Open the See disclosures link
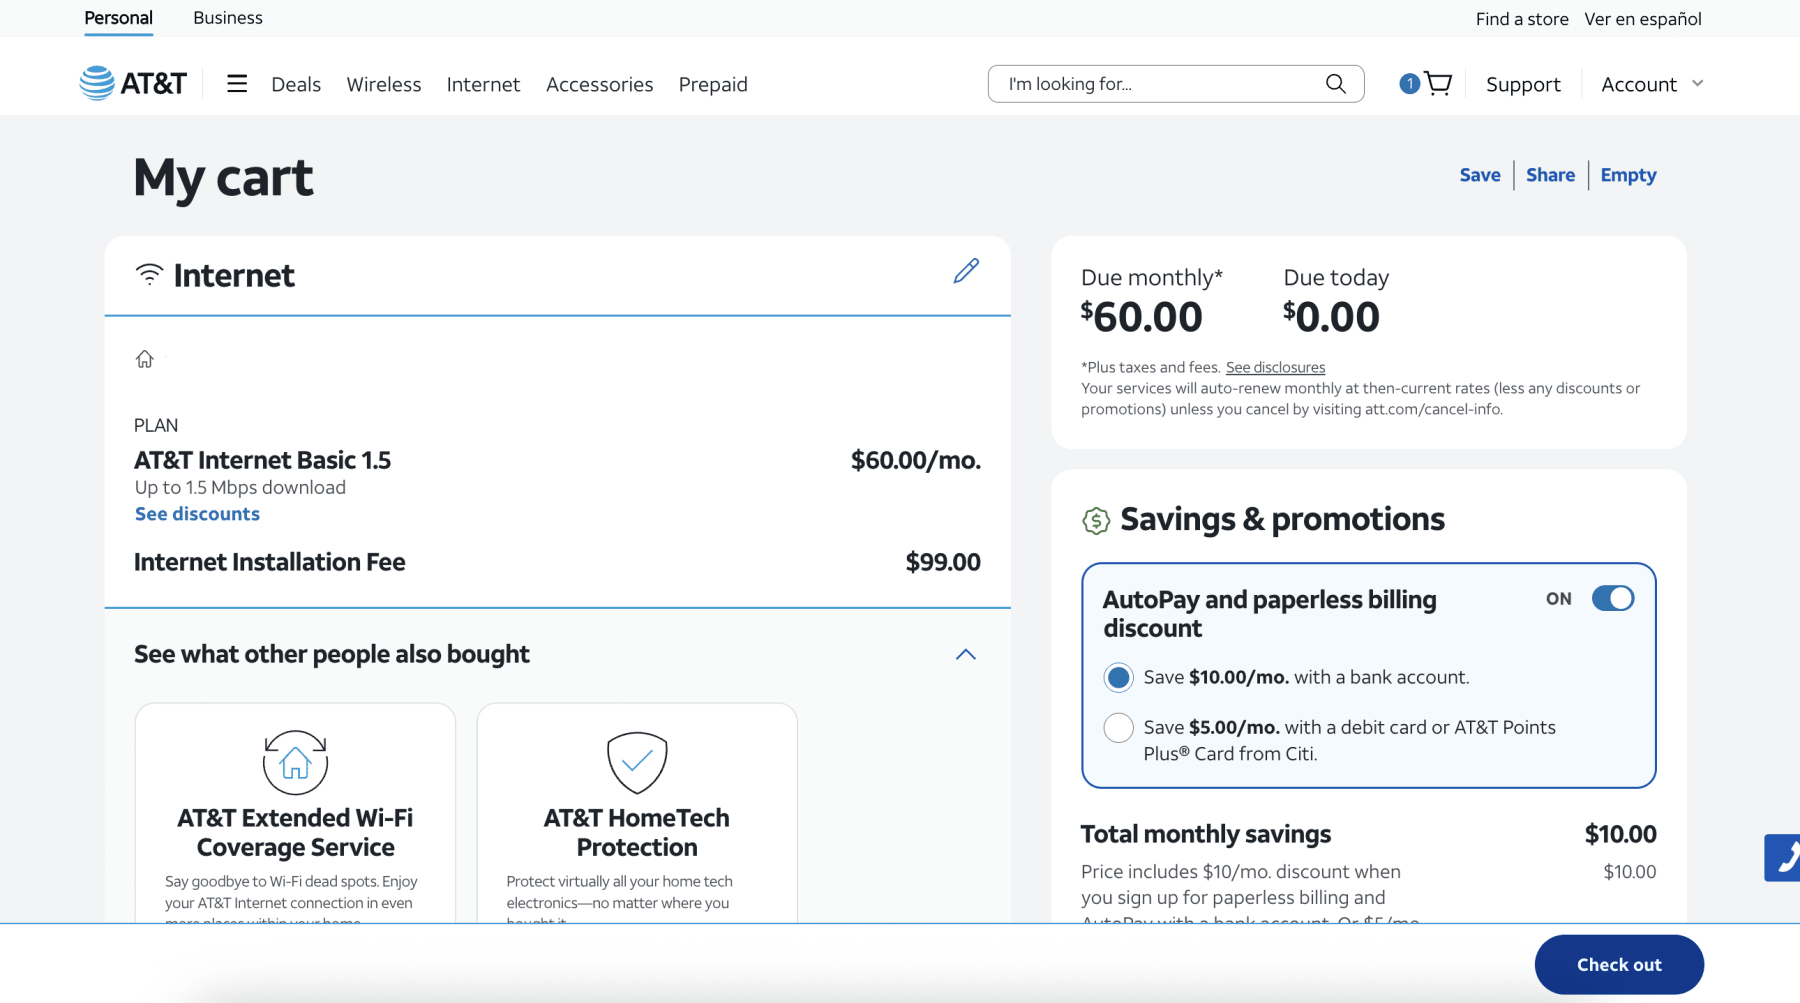Screen dimensions: 1800x1003 1275,368
